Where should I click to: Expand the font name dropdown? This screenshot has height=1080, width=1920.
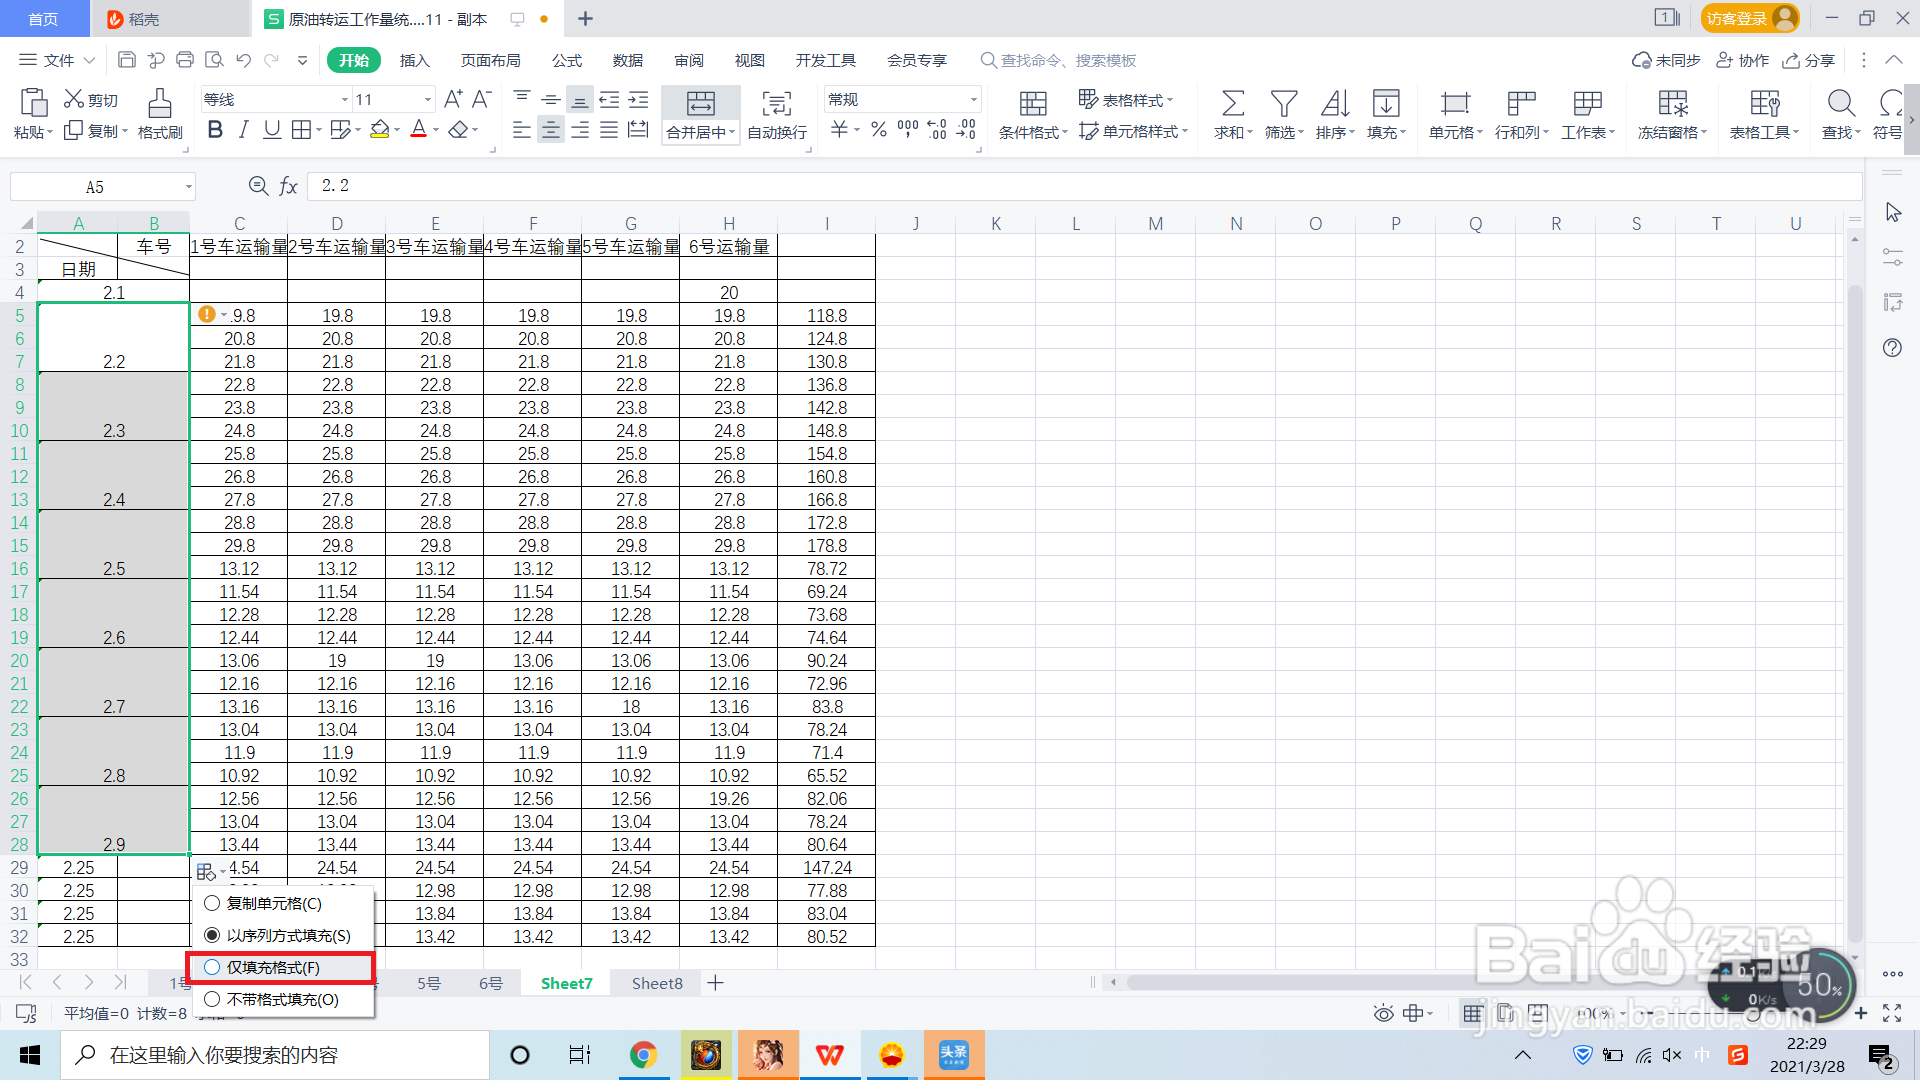coord(344,99)
